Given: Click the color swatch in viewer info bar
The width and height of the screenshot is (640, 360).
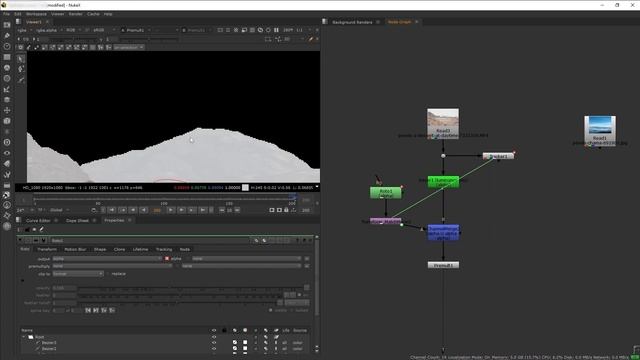Looking at the screenshot, I should [x=245, y=188].
